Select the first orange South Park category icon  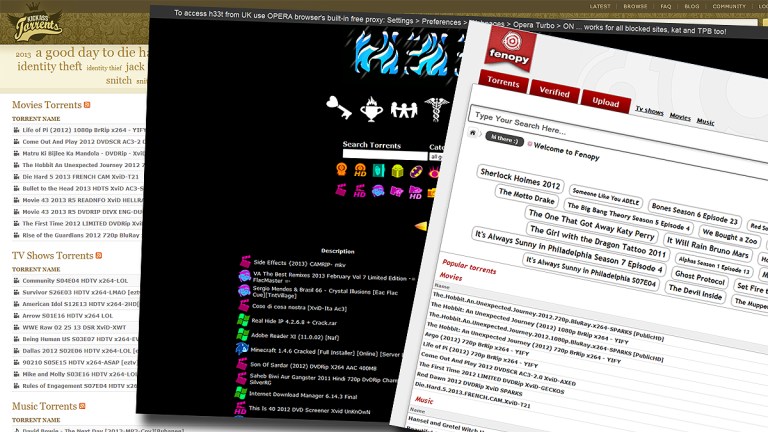[x=341, y=169]
